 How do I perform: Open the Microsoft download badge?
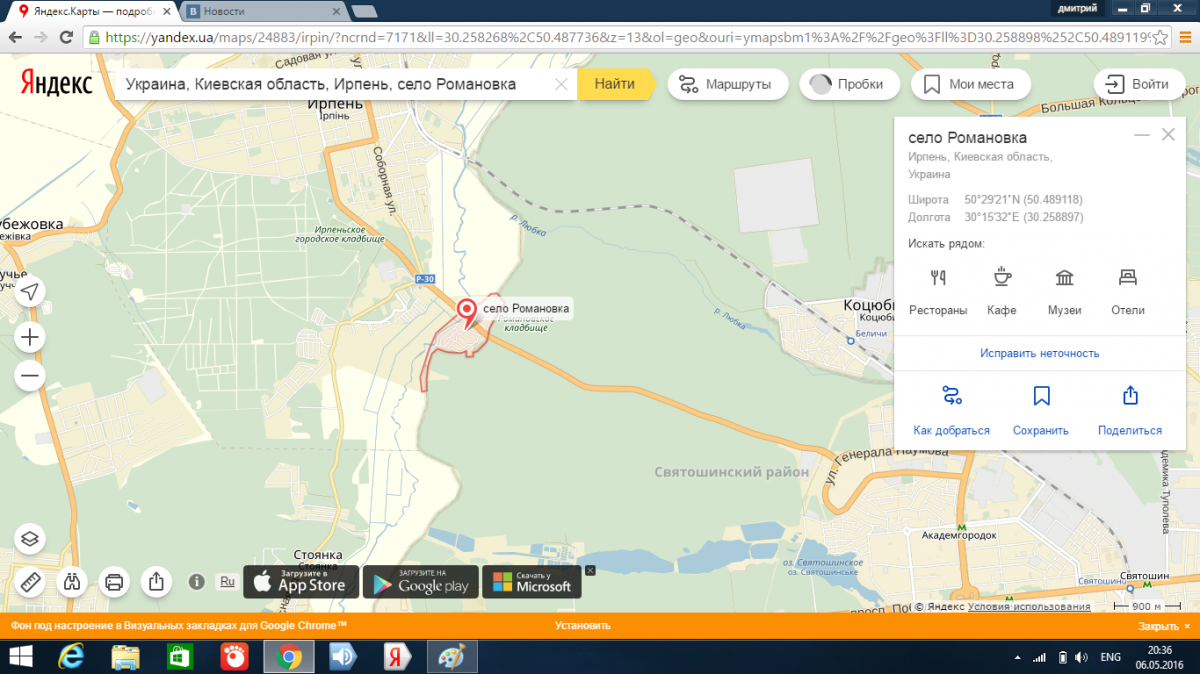pyautogui.click(x=532, y=582)
